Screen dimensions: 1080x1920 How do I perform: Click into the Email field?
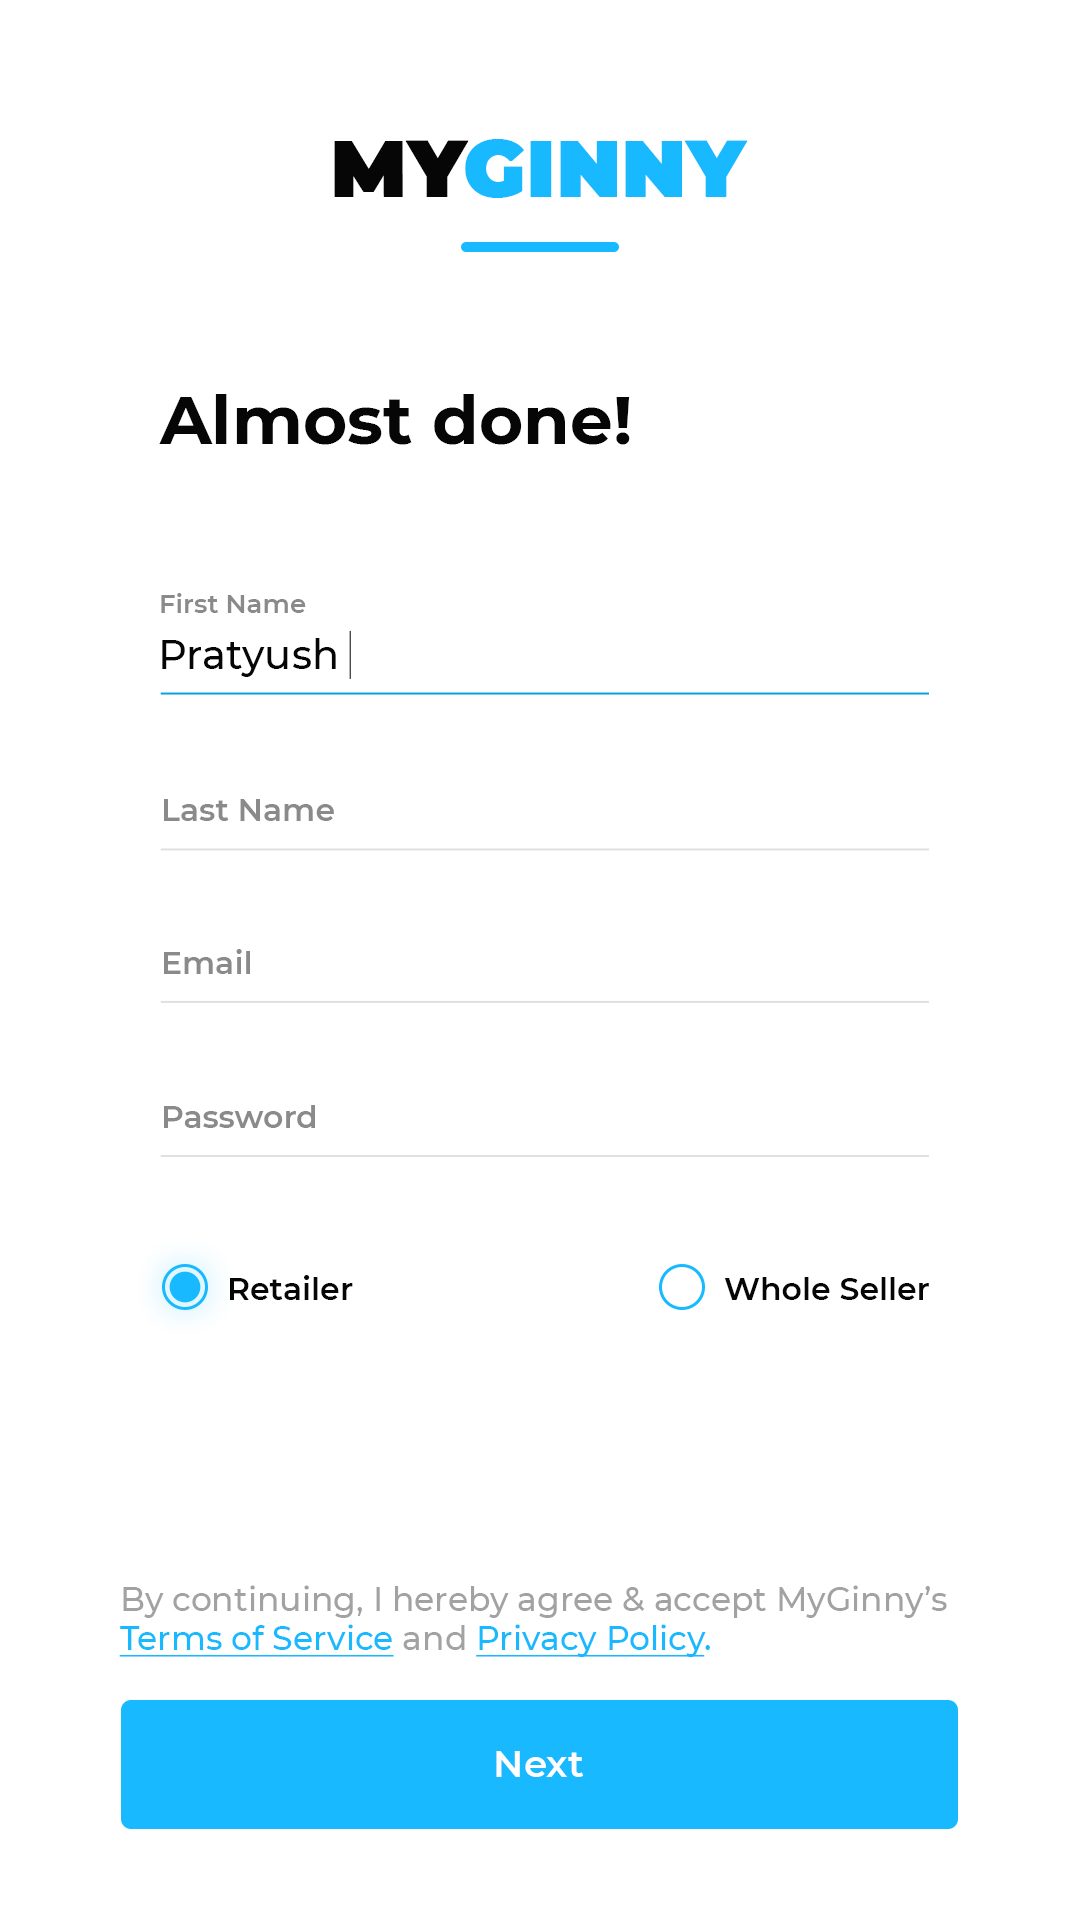point(544,963)
